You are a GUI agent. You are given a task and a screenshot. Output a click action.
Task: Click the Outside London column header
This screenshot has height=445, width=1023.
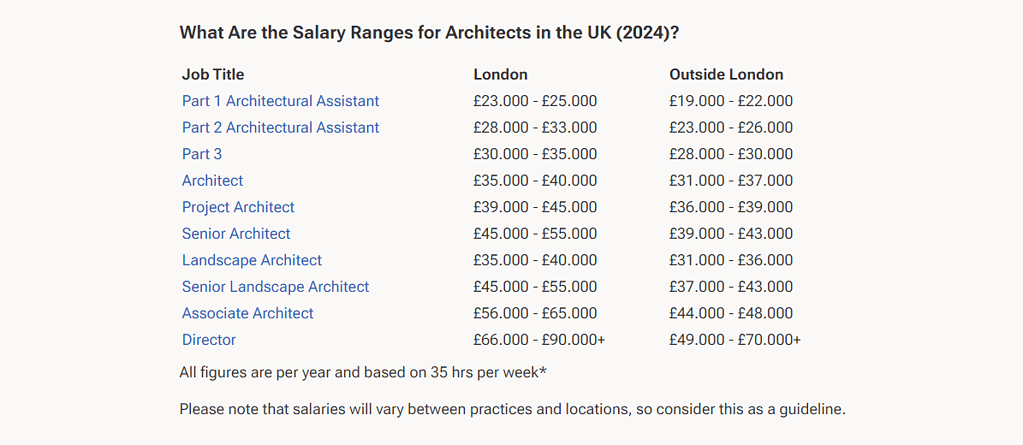[x=726, y=74]
